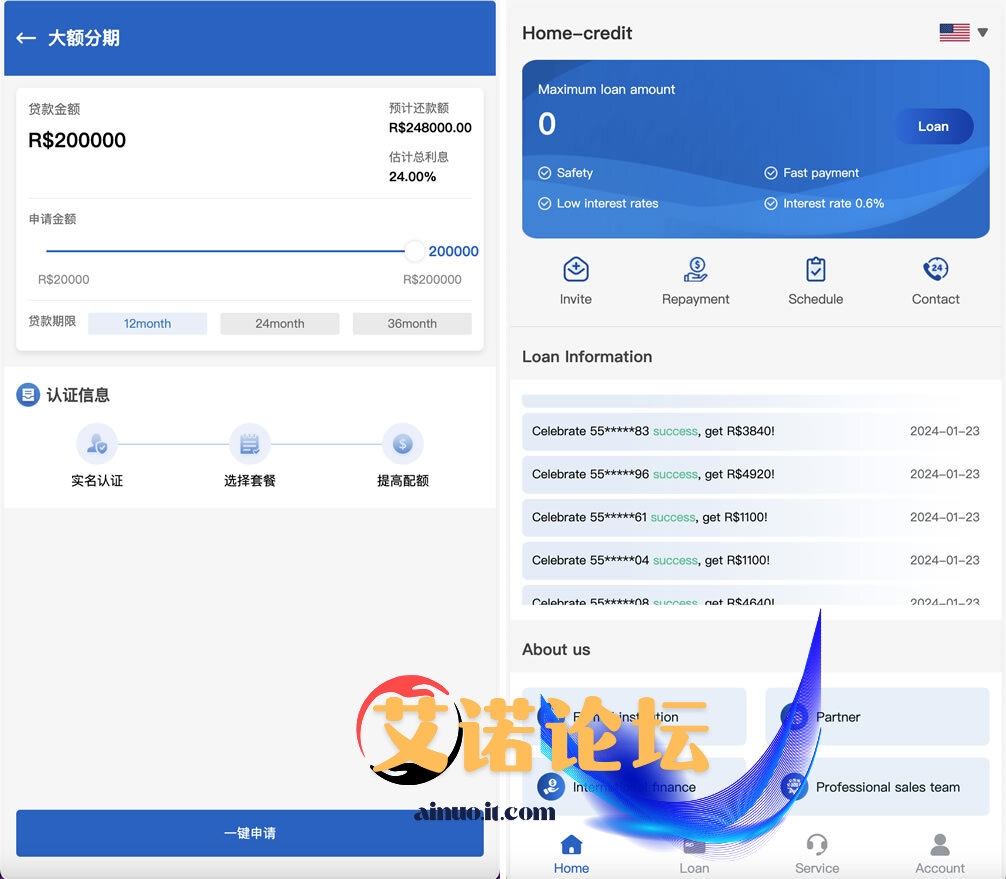
Task: Click the 24.00% total interest value
Action: (x=413, y=176)
